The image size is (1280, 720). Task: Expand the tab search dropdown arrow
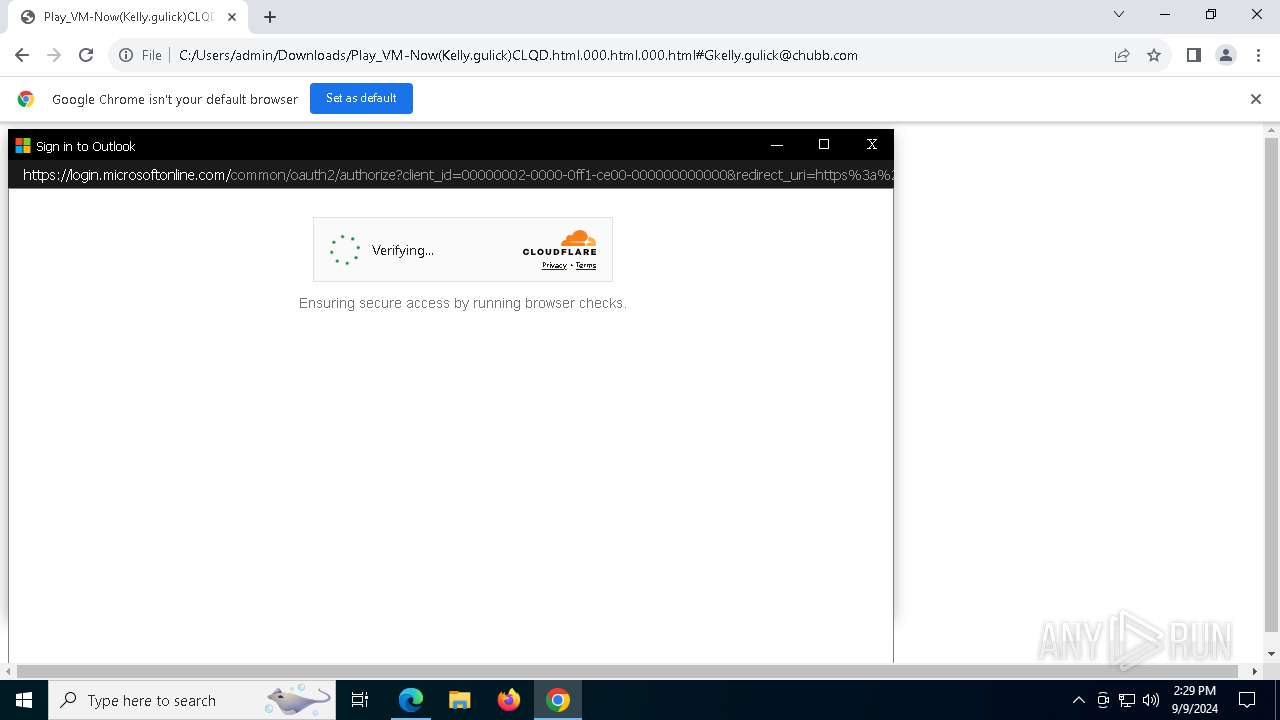click(x=1119, y=14)
